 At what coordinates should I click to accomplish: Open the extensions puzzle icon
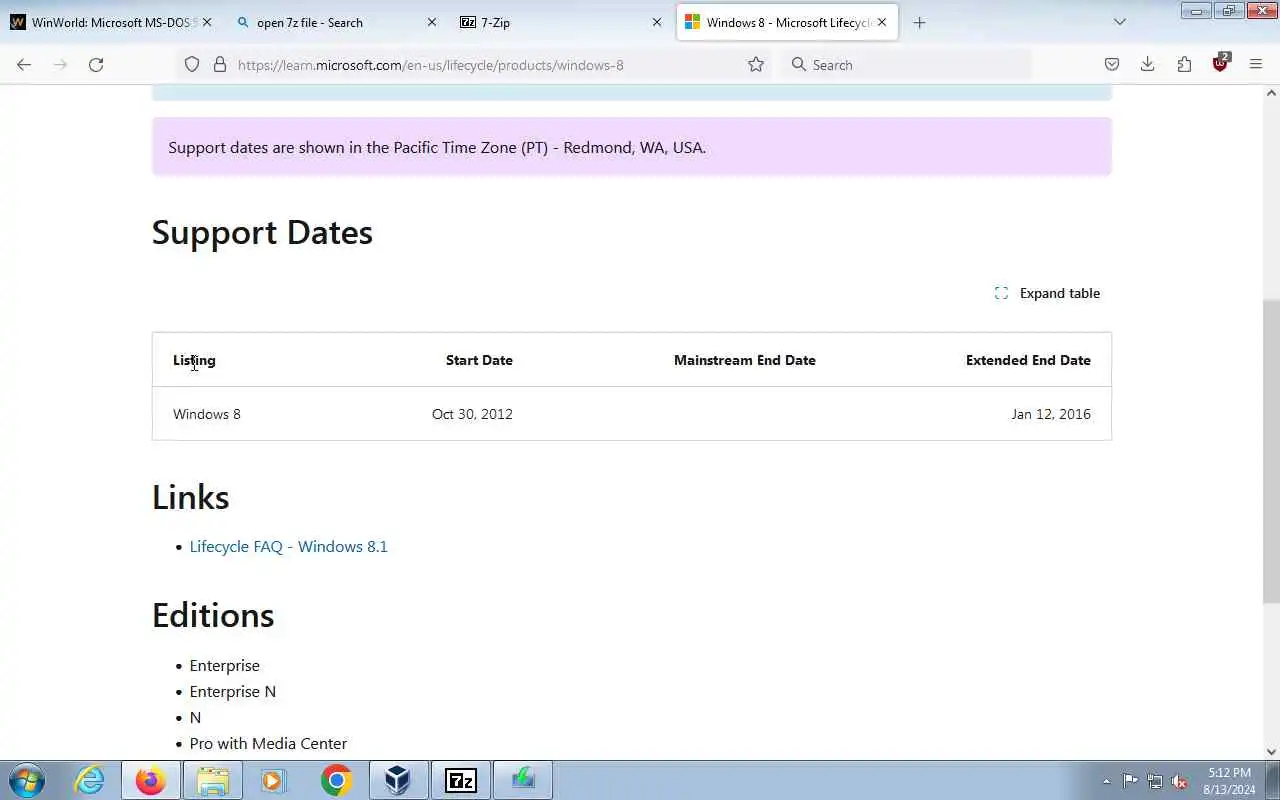[x=1184, y=64]
